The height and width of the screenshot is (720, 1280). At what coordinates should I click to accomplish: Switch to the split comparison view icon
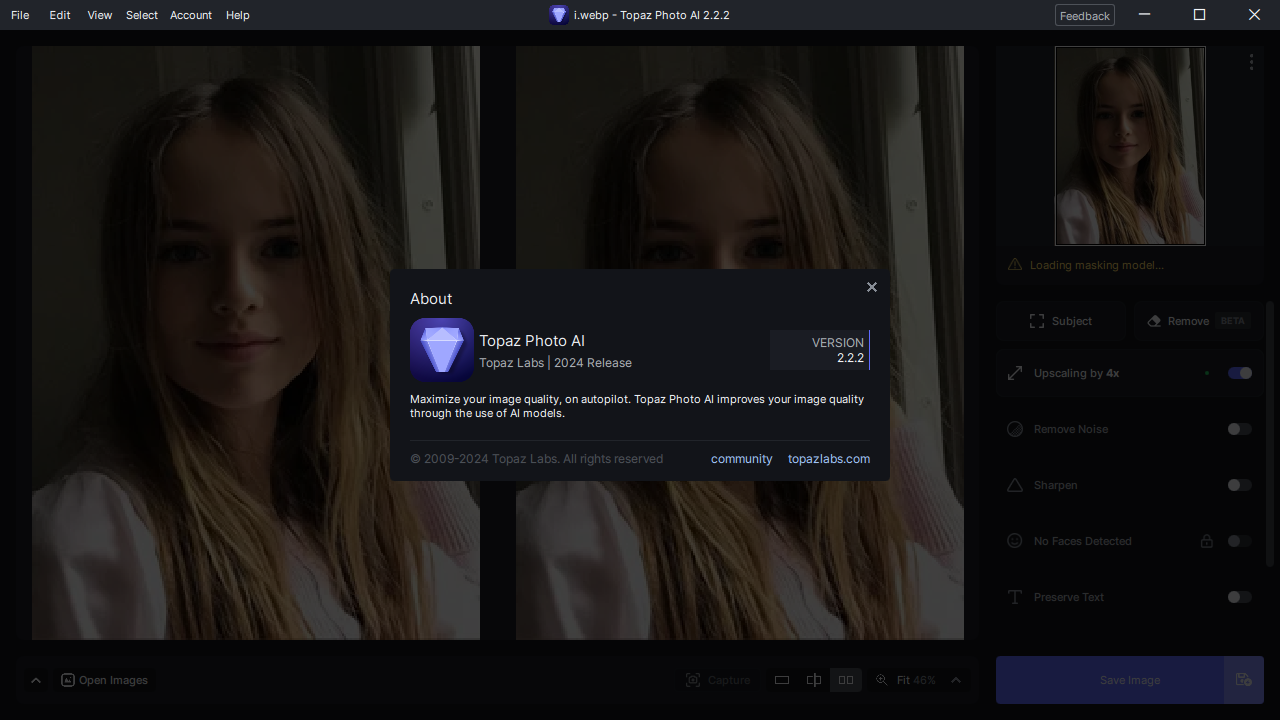[813, 680]
